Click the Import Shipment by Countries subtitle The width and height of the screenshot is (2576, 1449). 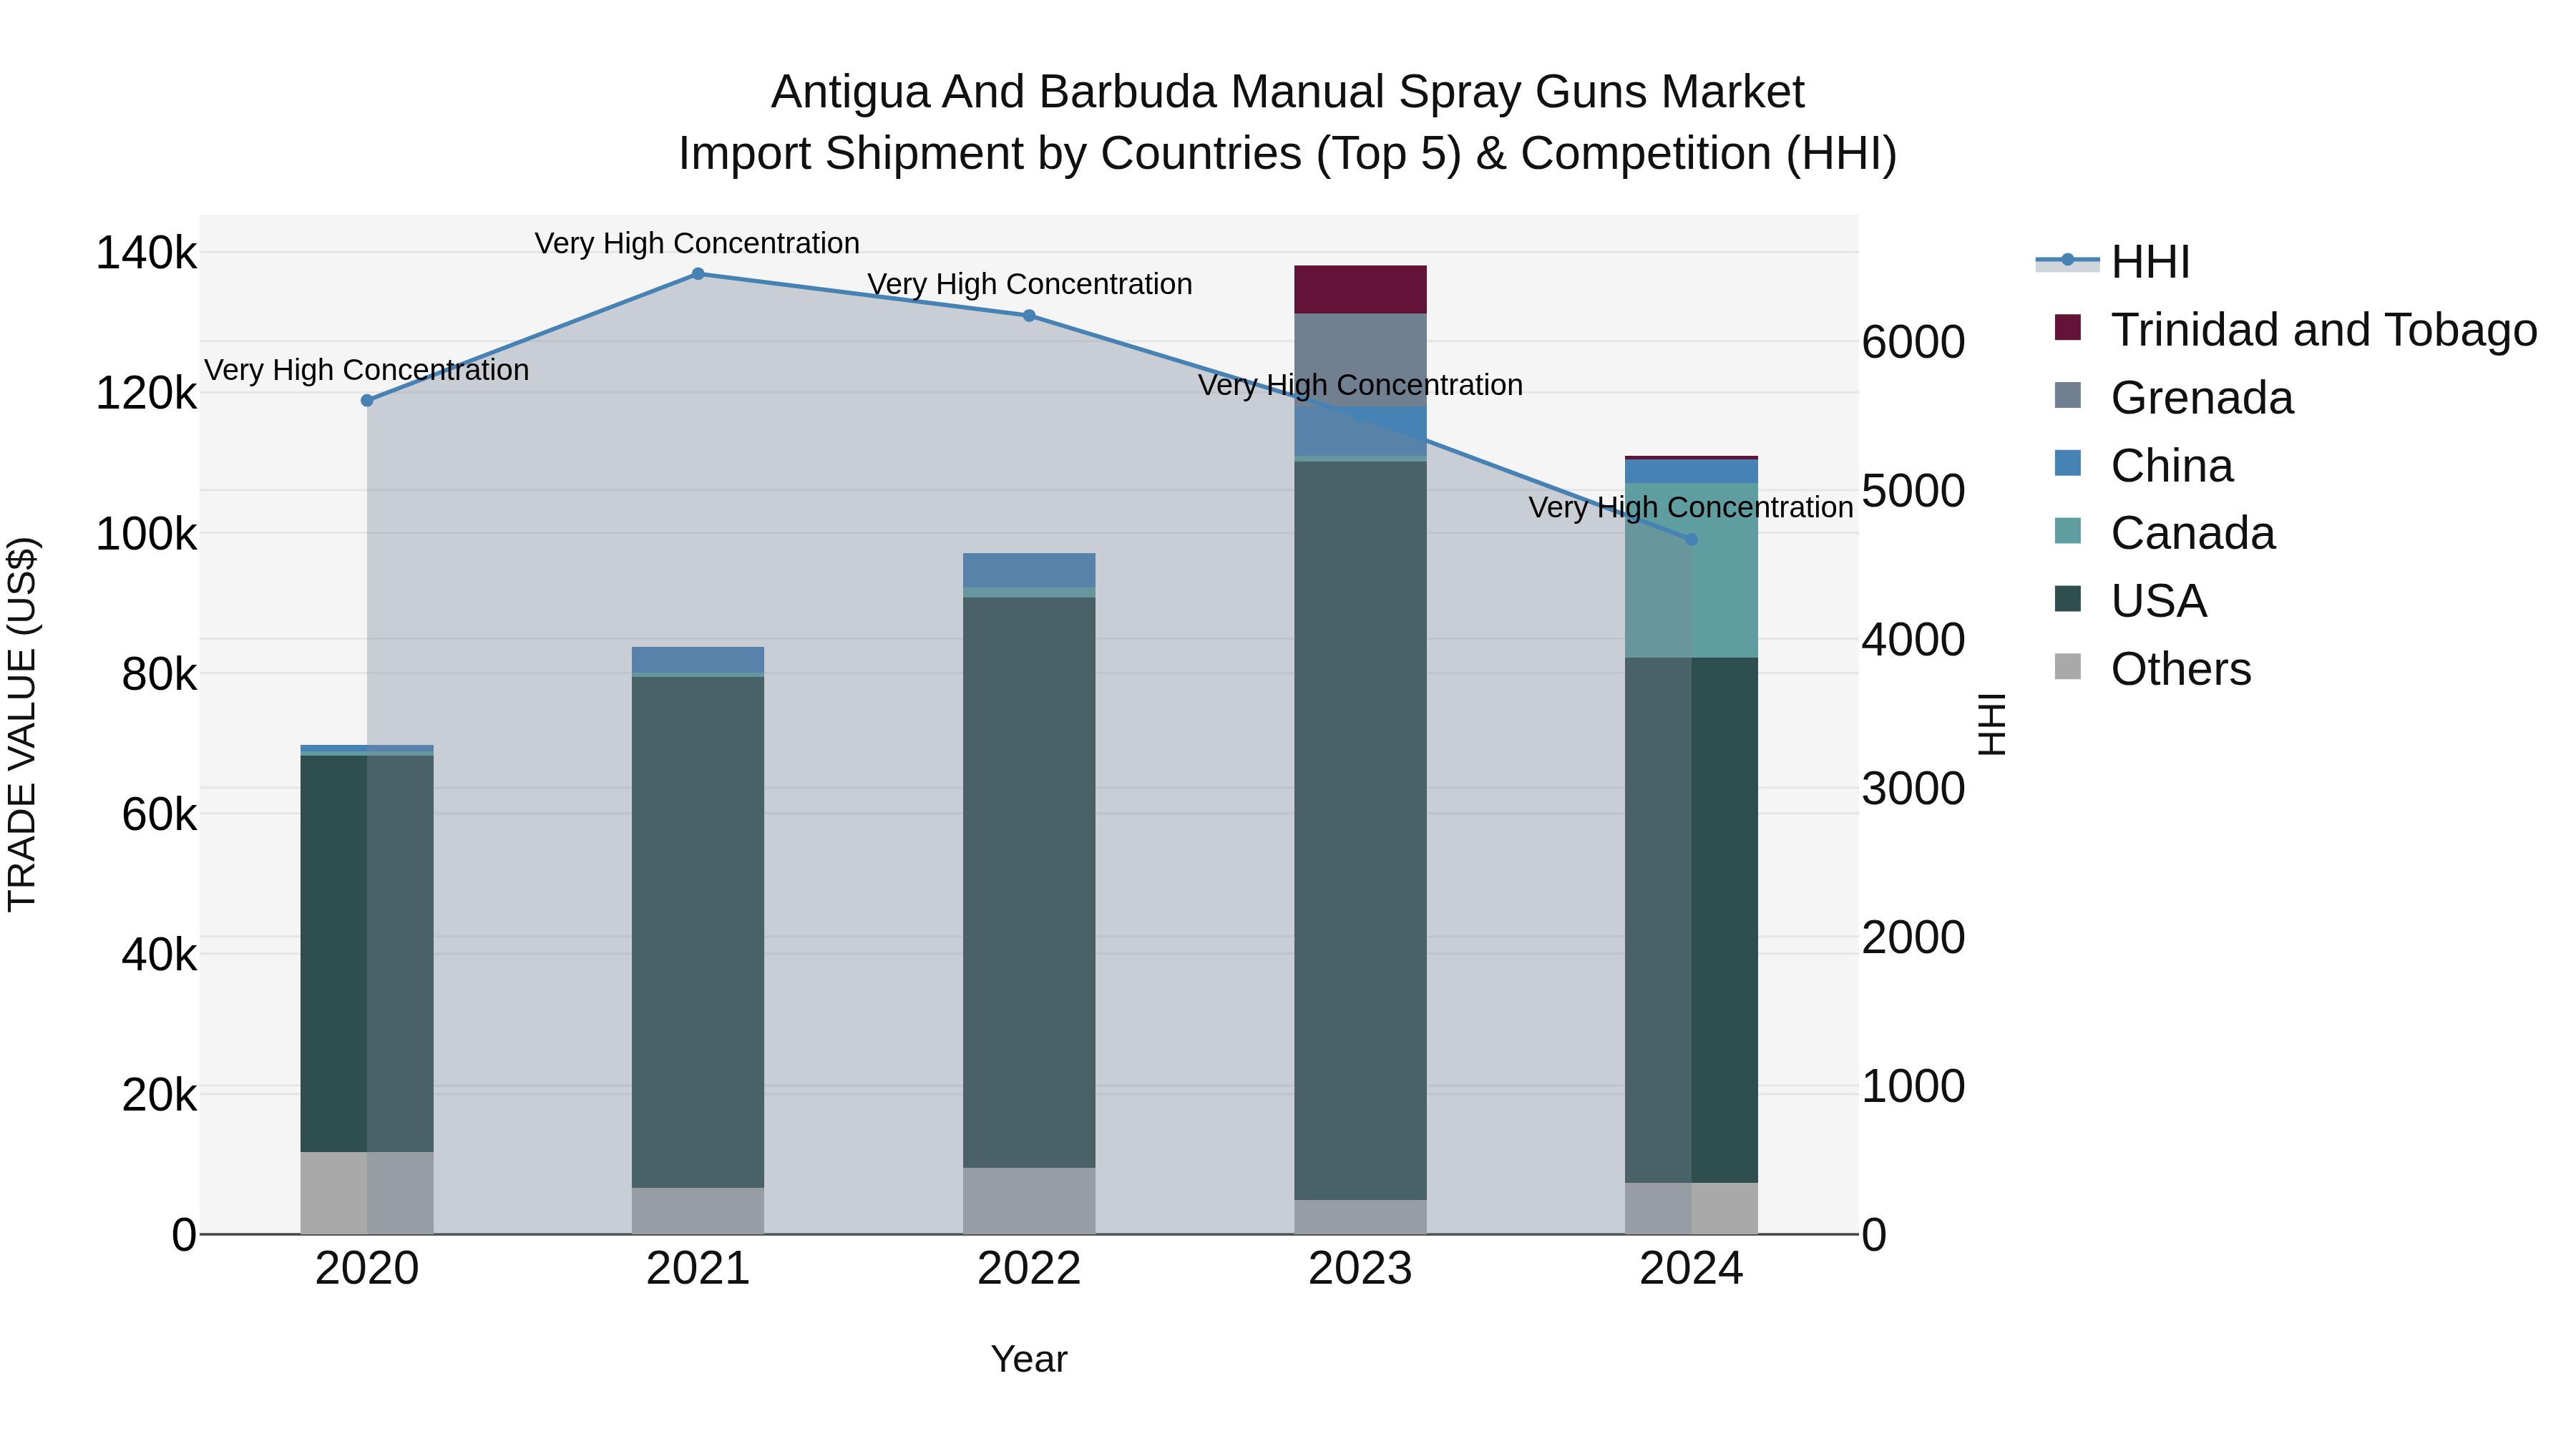pyautogui.click(x=1288, y=154)
